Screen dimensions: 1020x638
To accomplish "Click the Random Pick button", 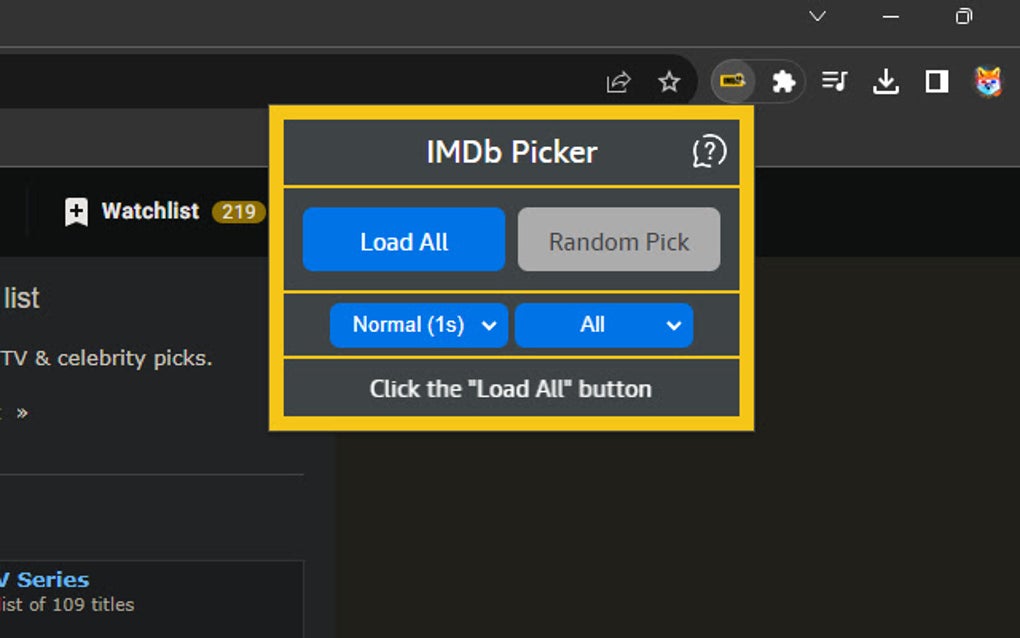I will 619,240.
